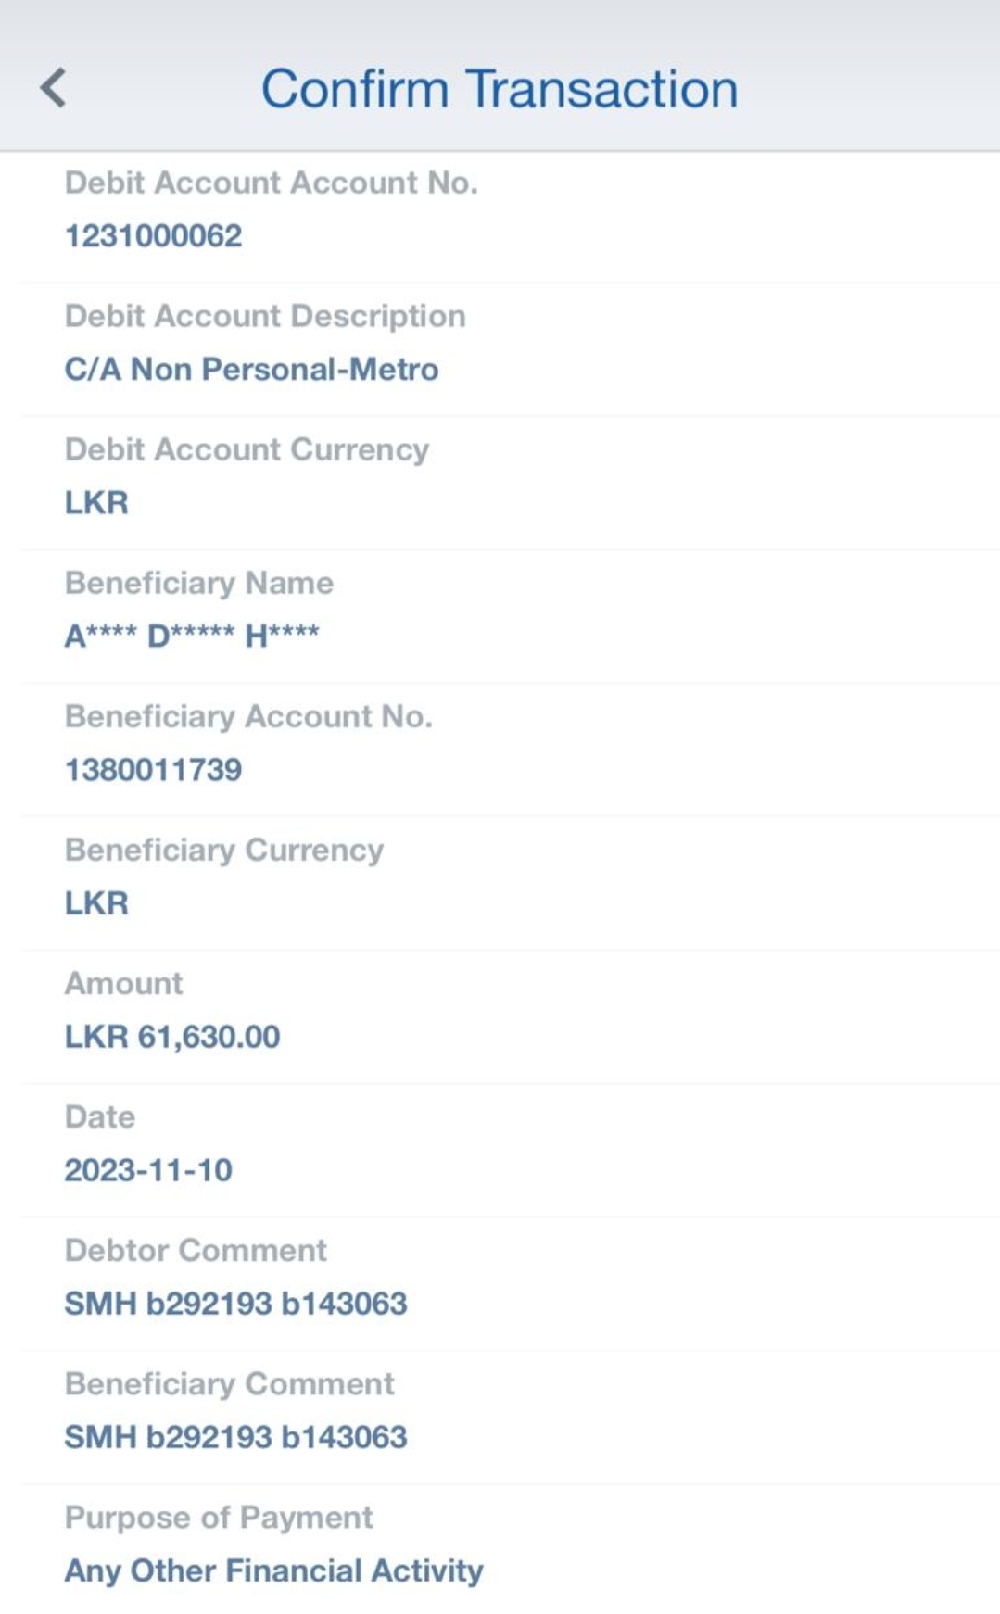Screen dimensions: 1000x1614
Task: Select the masked beneficiary name value
Action: 192,636
